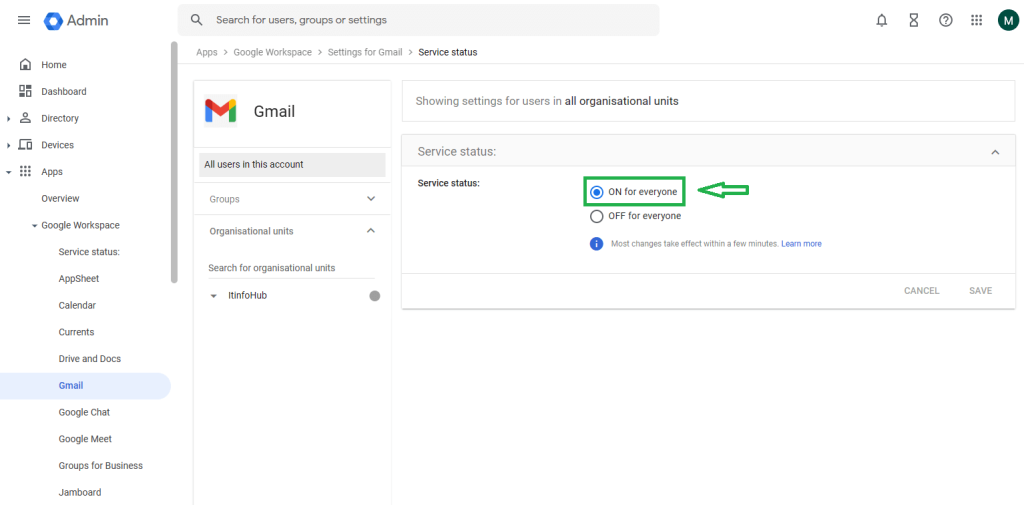Viewport: 1024px width, 505px height.
Task: Click the Google Admin logo
Action: click(x=76, y=20)
